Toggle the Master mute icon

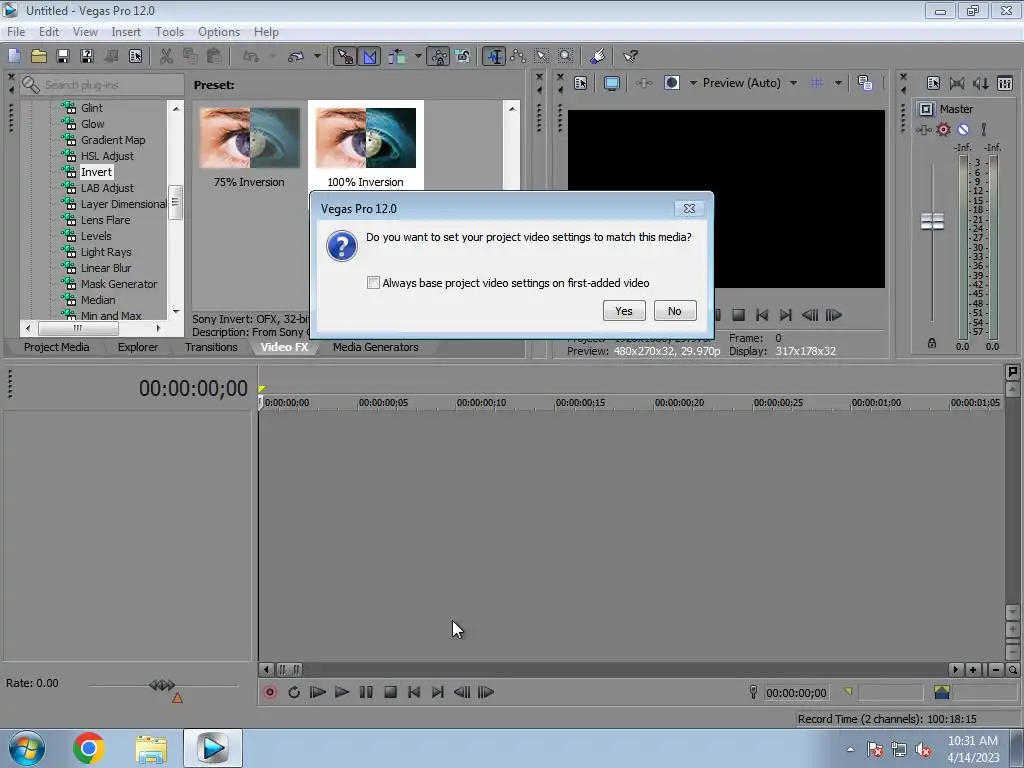[x=963, y=129]
